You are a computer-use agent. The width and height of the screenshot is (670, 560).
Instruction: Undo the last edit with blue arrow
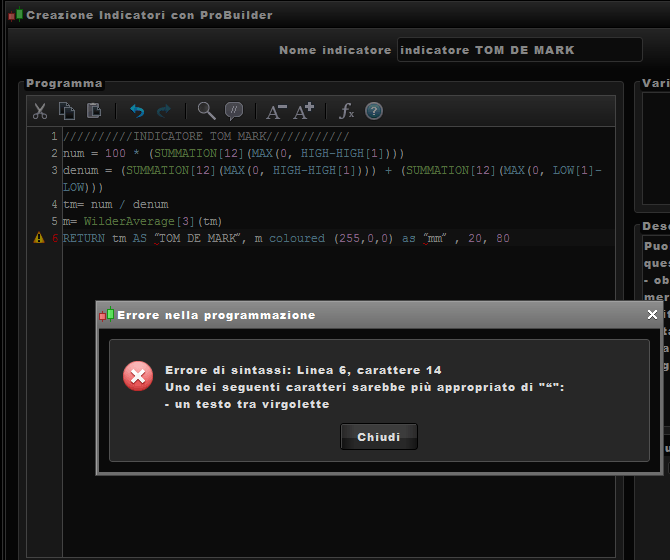tap(137, 111)
